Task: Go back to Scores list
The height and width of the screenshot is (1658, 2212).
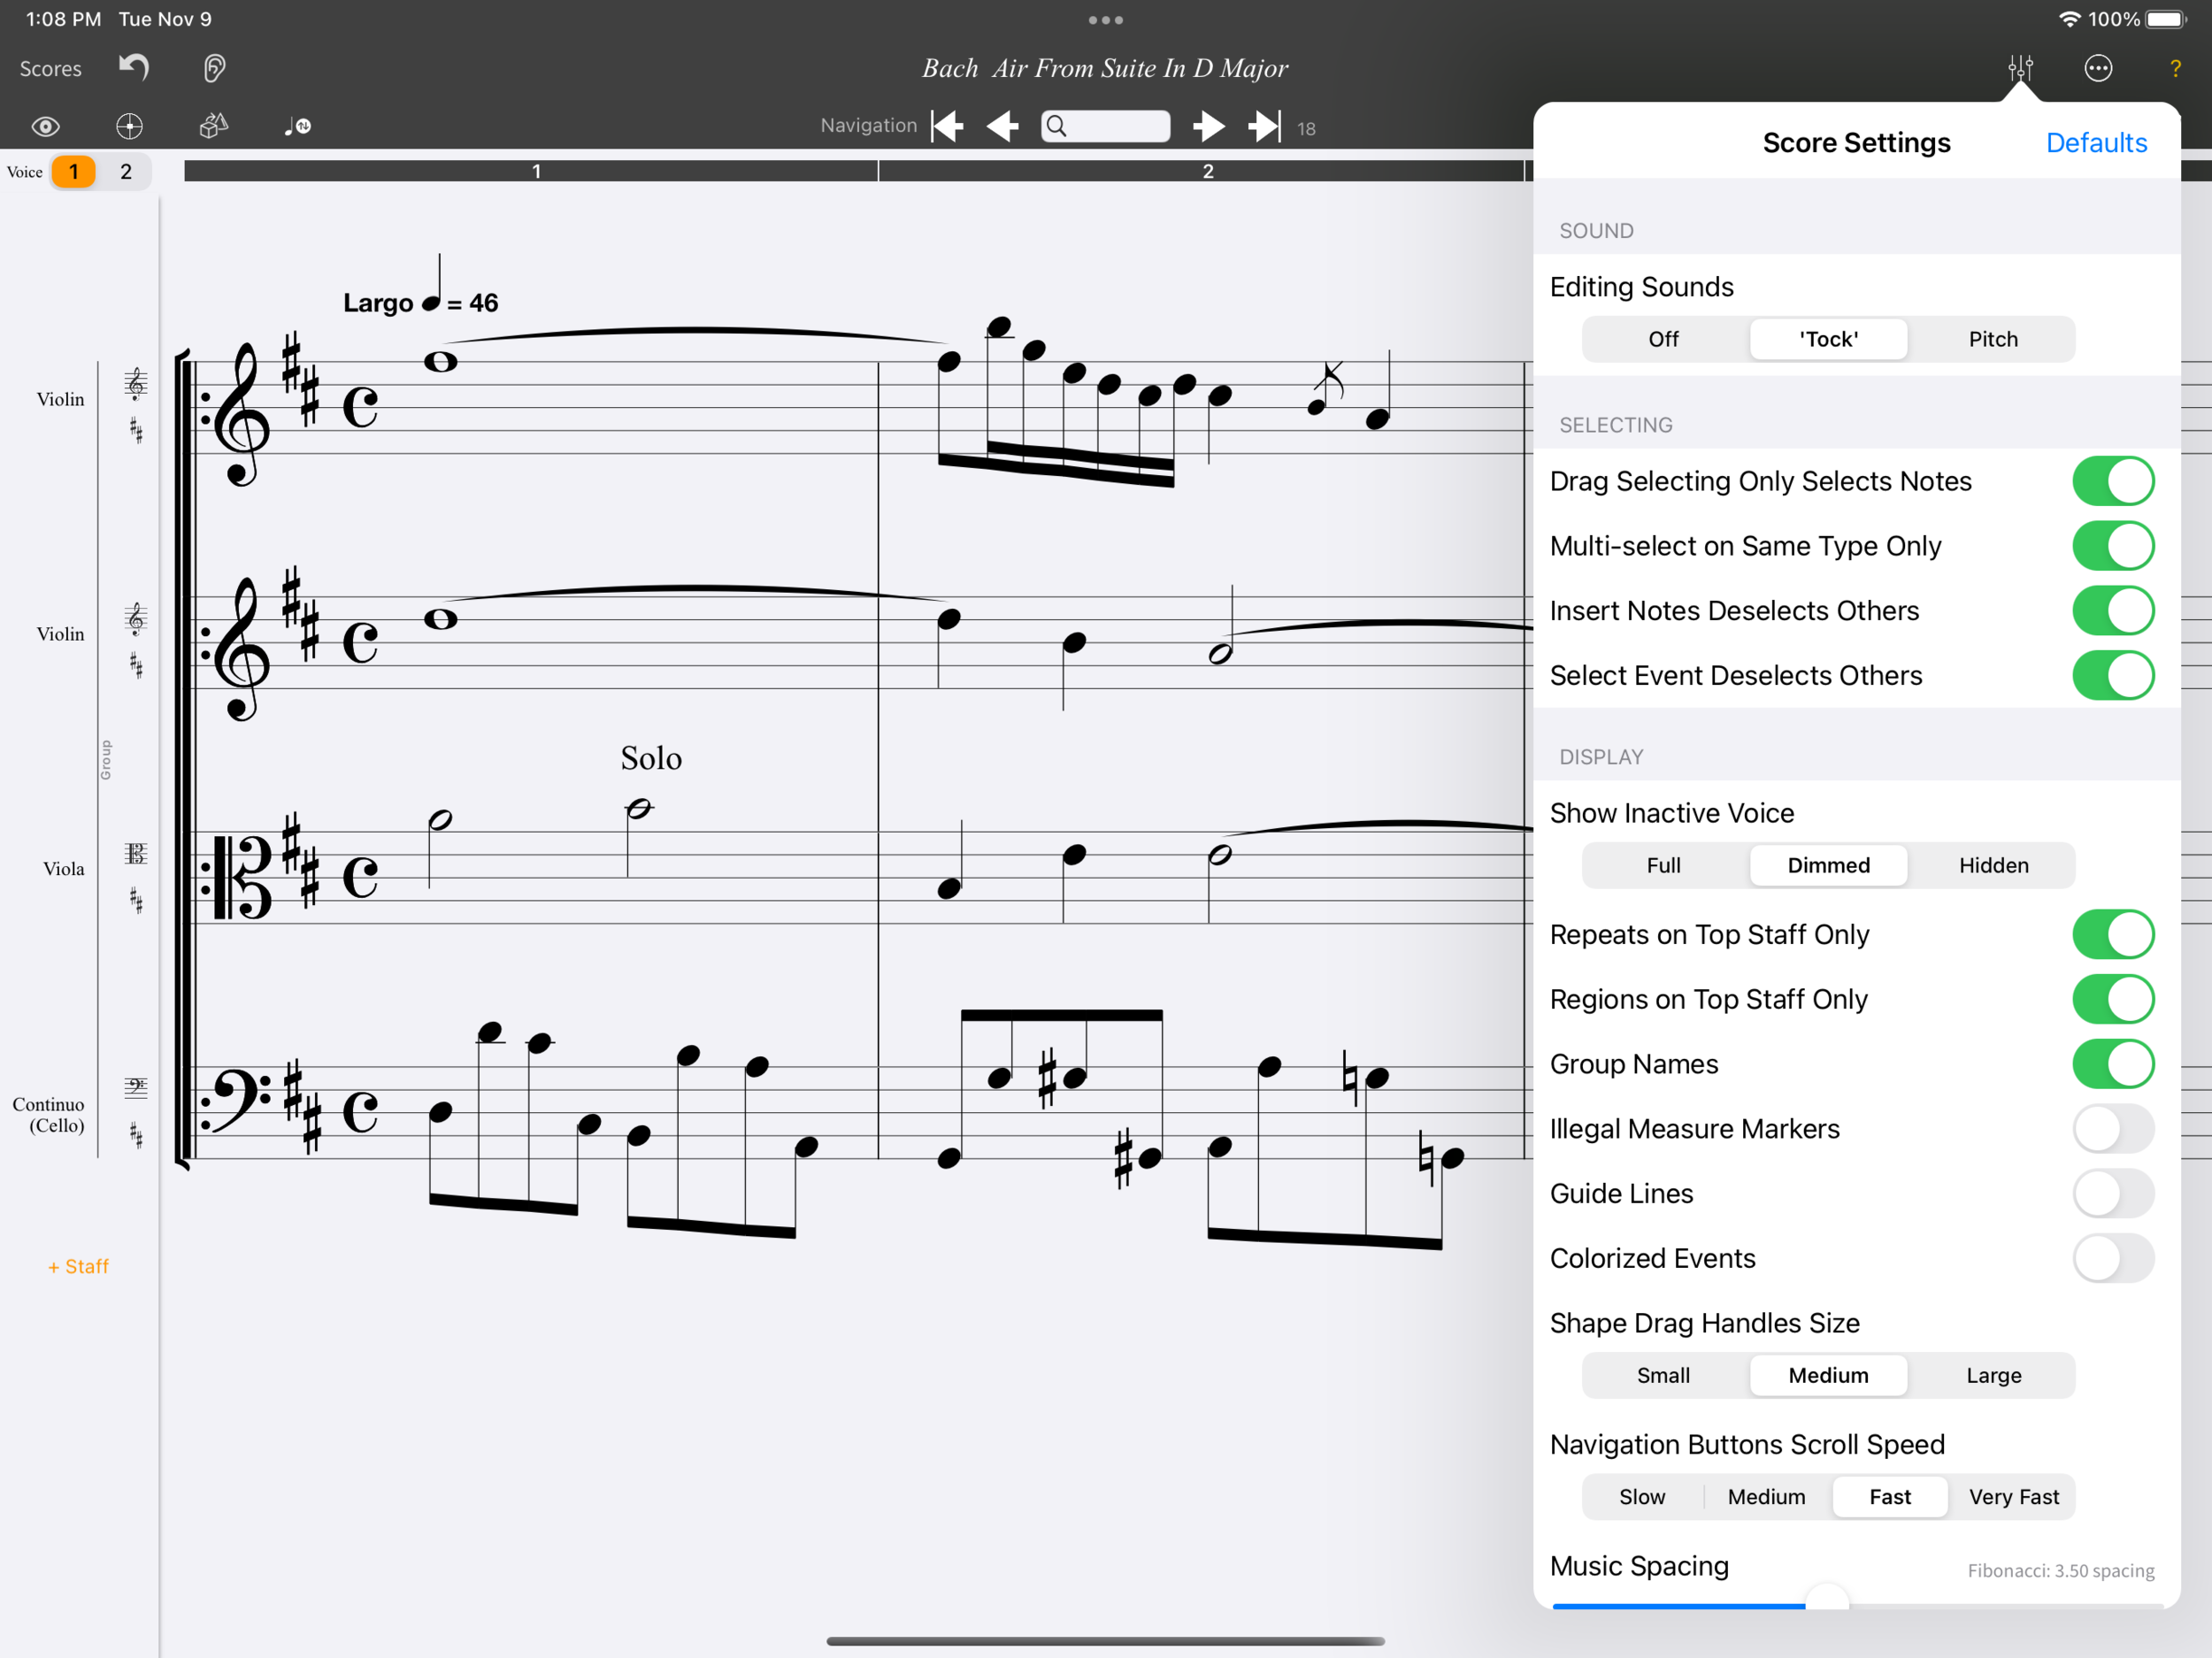Action: coord(51,69)
